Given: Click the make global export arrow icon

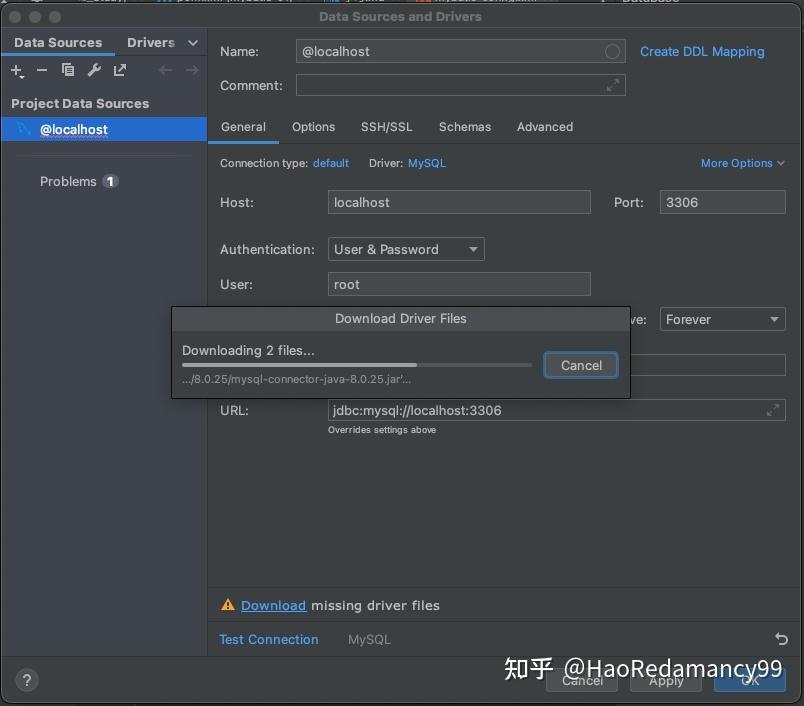Looking at the screenshot, I should point(120,70).
